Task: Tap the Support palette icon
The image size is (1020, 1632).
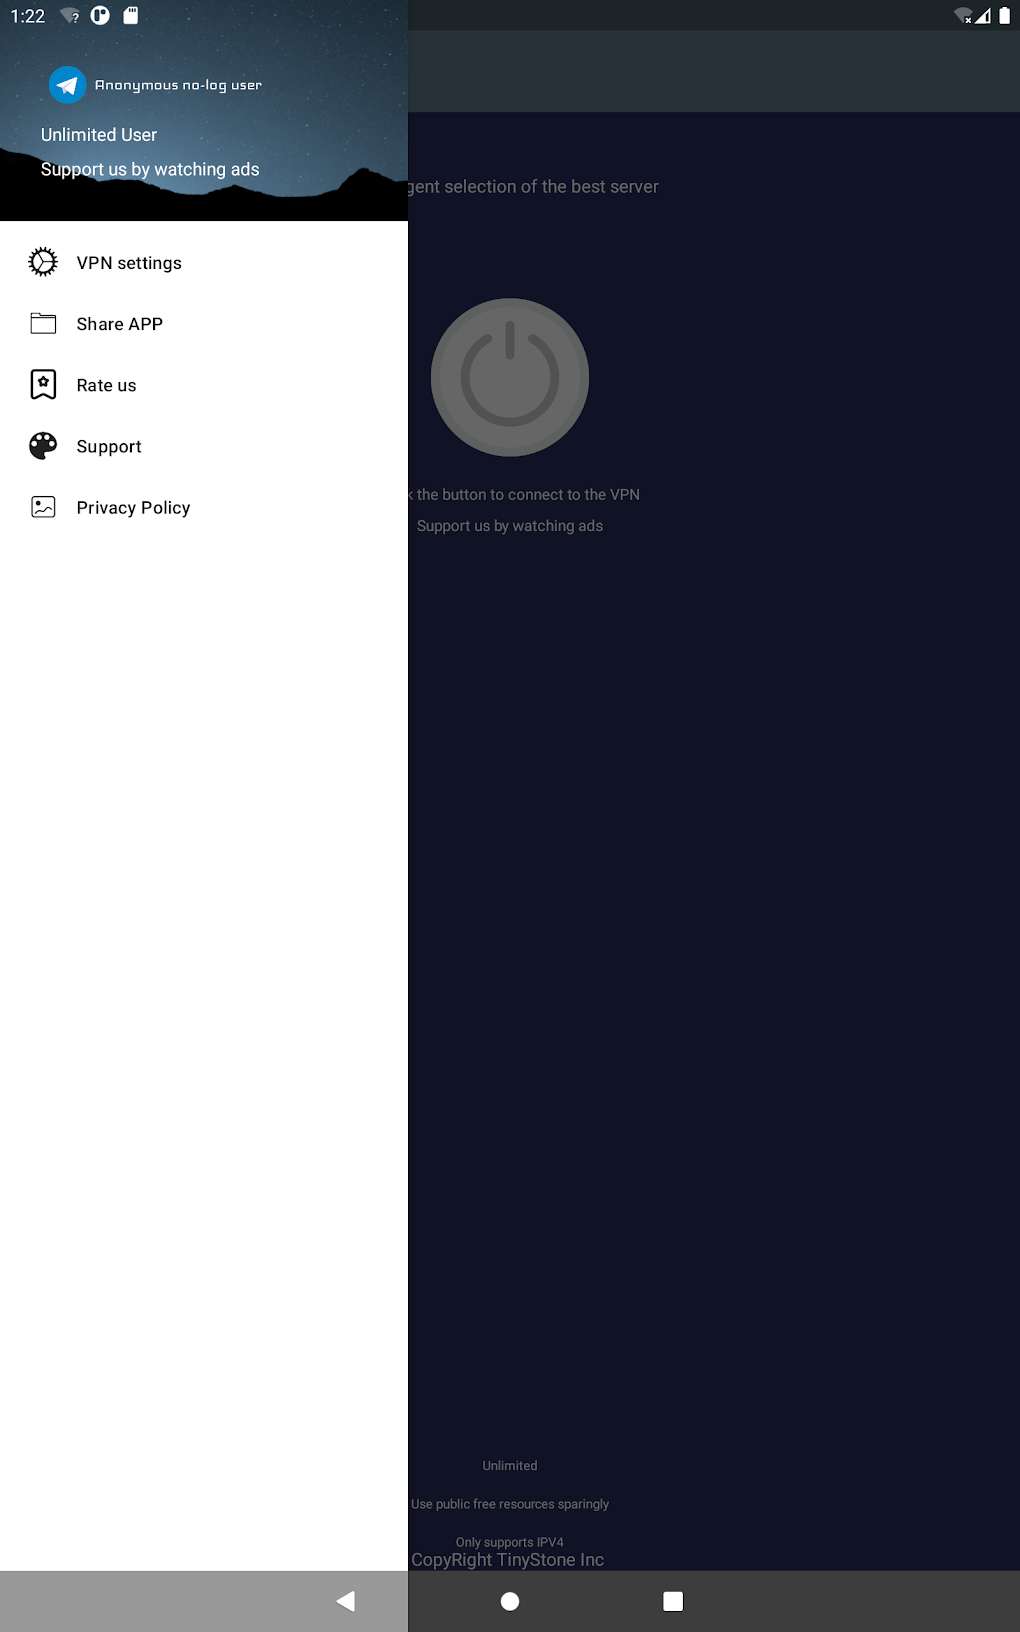Action: (43, 446)
